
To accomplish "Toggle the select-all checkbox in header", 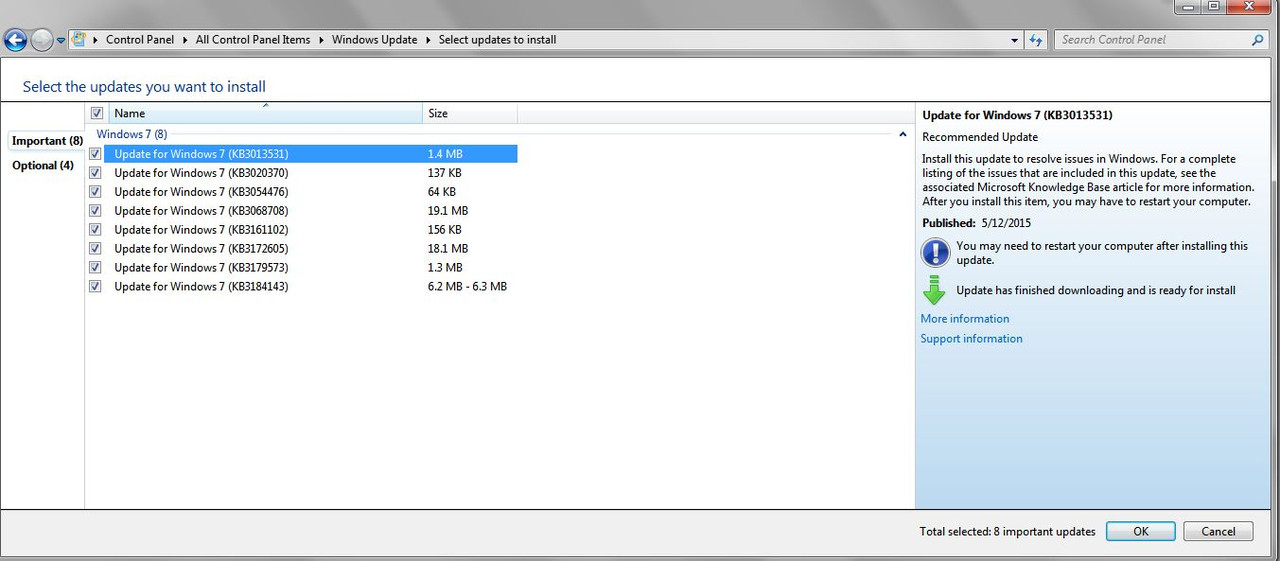I will click(x=97, y=114).
